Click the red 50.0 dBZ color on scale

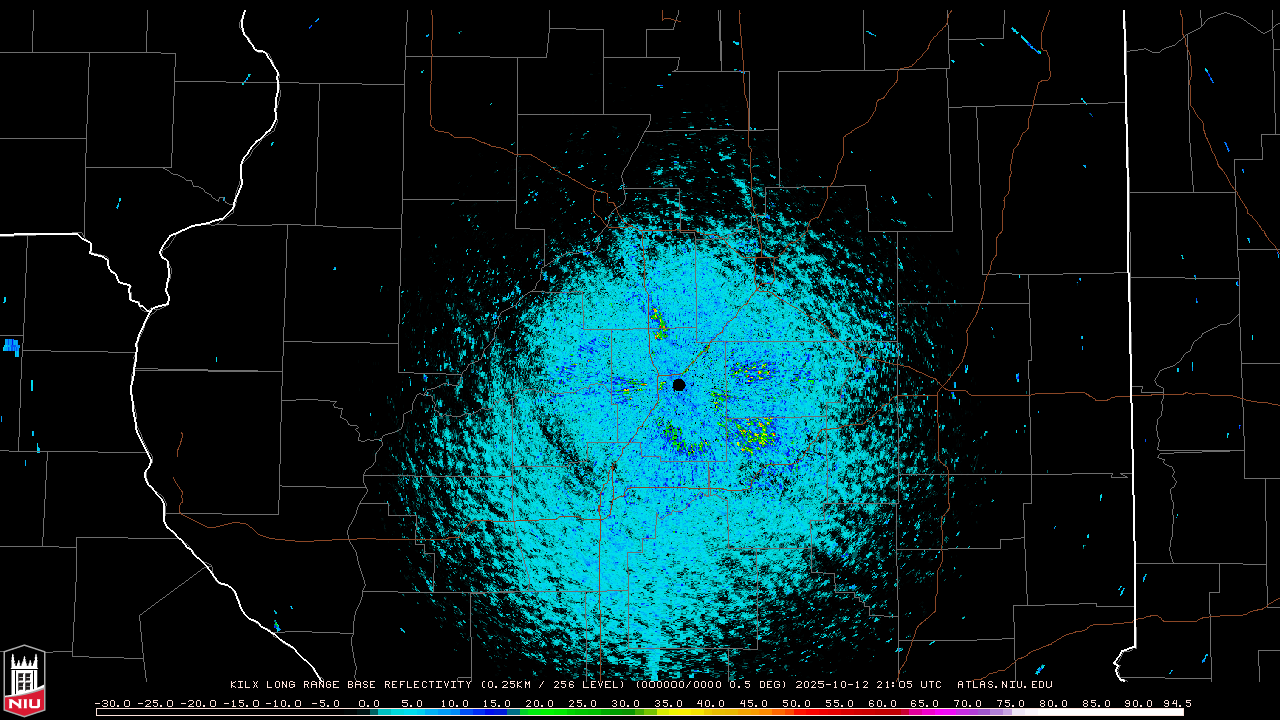pyautogui.click(x=797, y=712)
